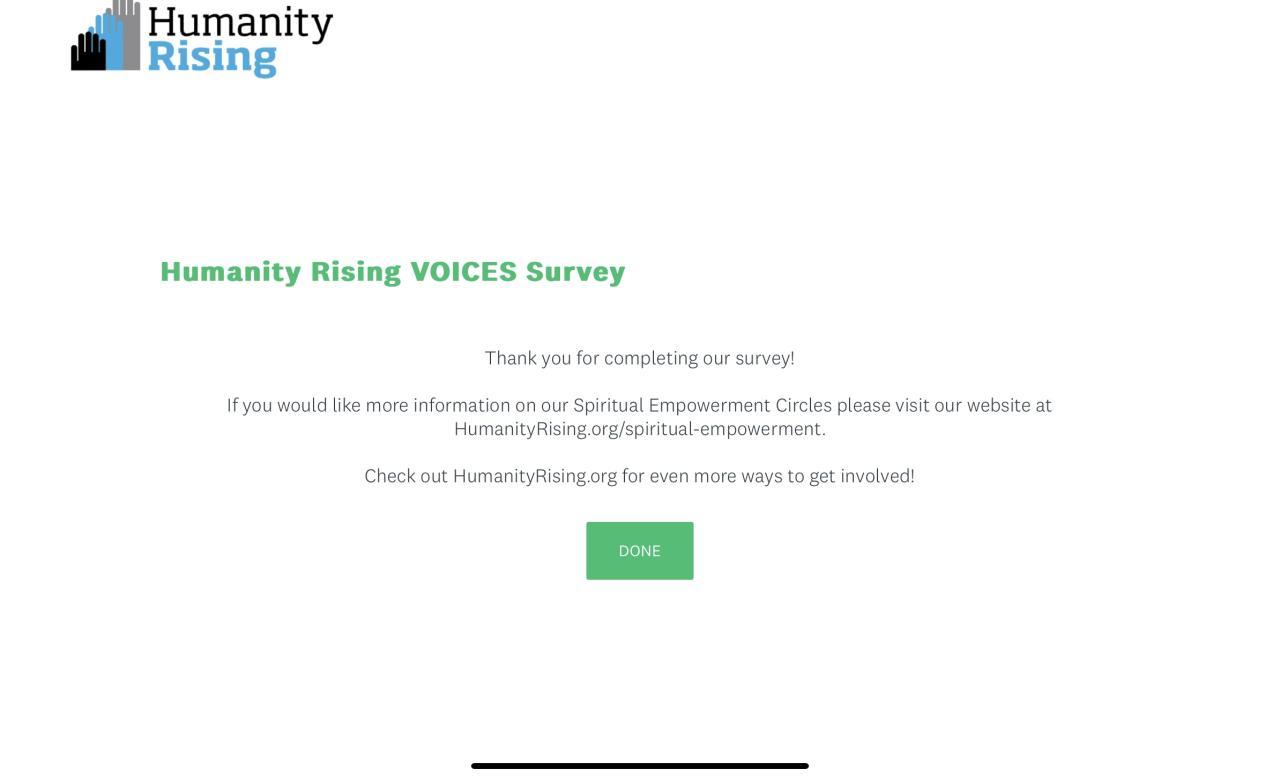Click the black "Humanity" word in the logo
Screen dimensions: 1280x777
coord(240,24)
